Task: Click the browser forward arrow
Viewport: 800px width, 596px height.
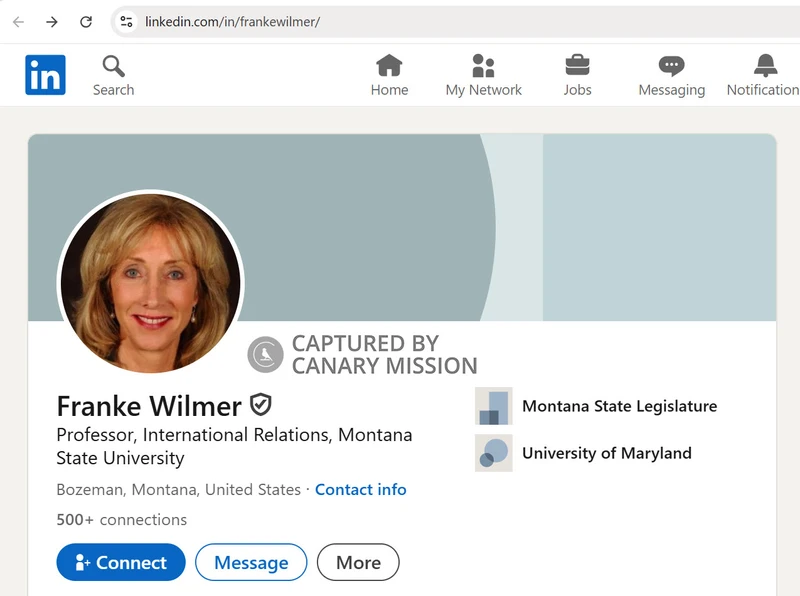Action: (52, 21)
